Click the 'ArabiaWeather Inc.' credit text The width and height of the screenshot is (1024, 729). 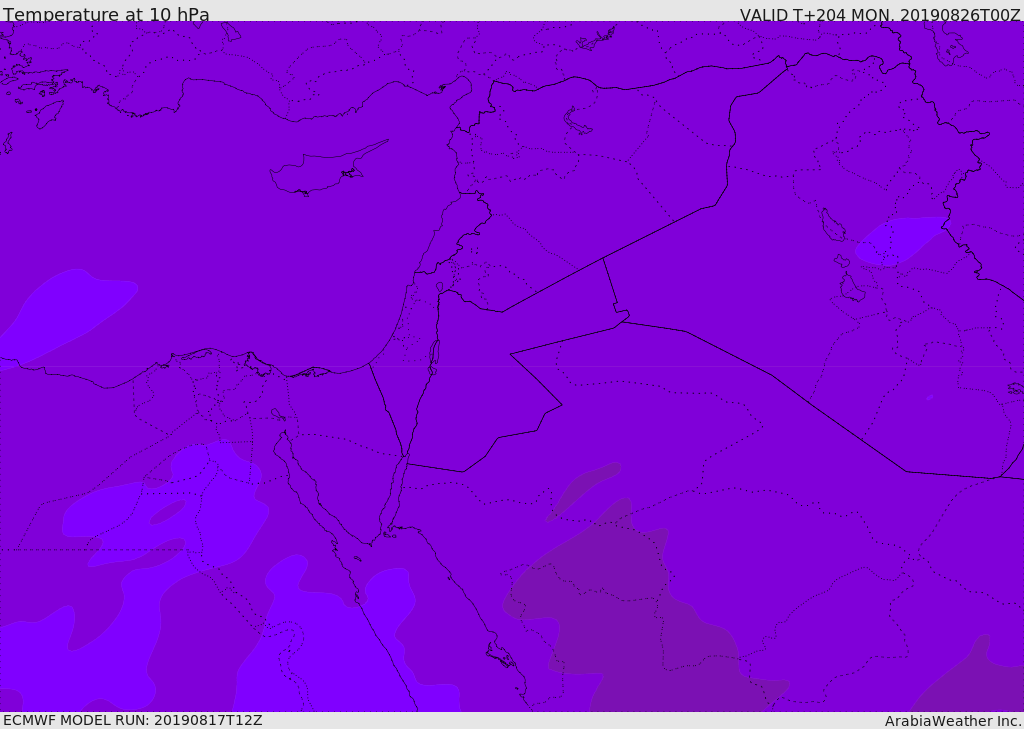coord(953,721)
